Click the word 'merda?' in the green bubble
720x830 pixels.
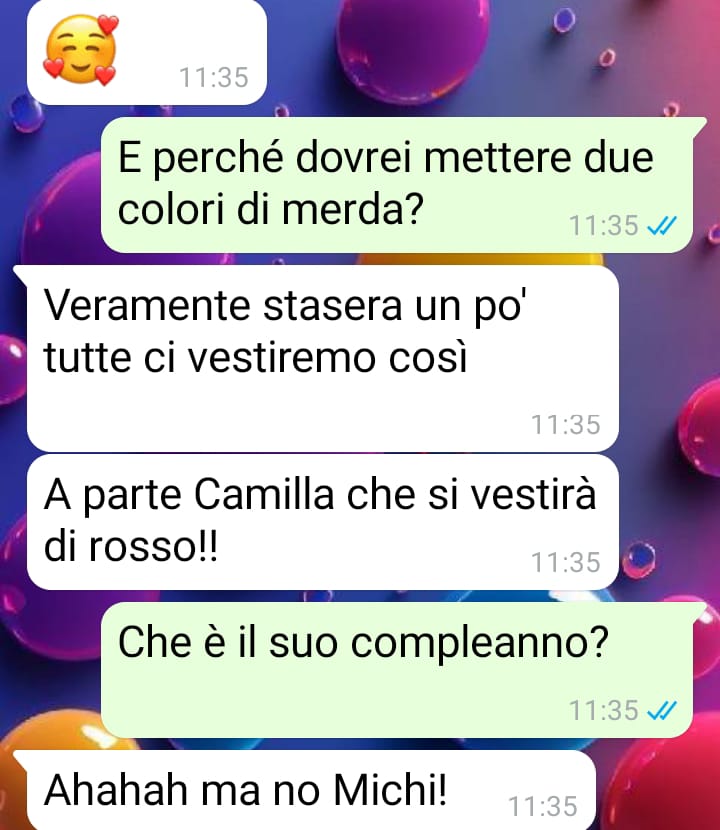point(353,210)
